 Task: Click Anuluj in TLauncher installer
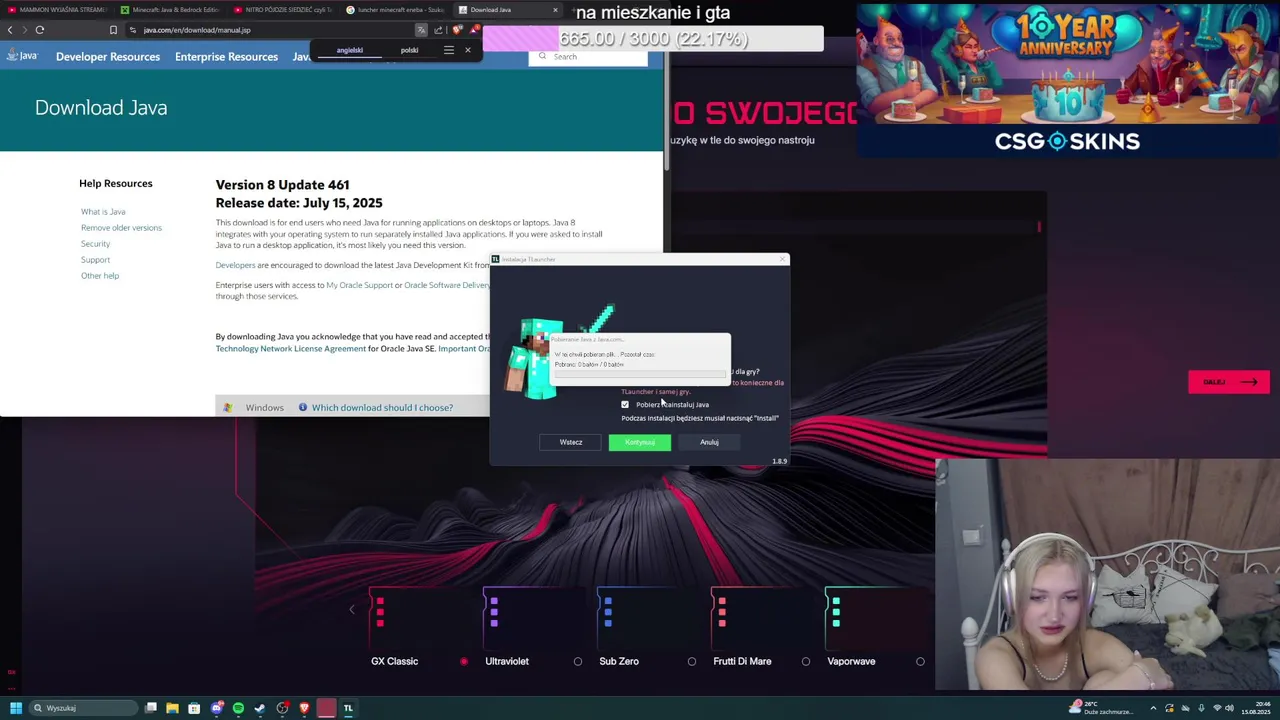[709, 442]
